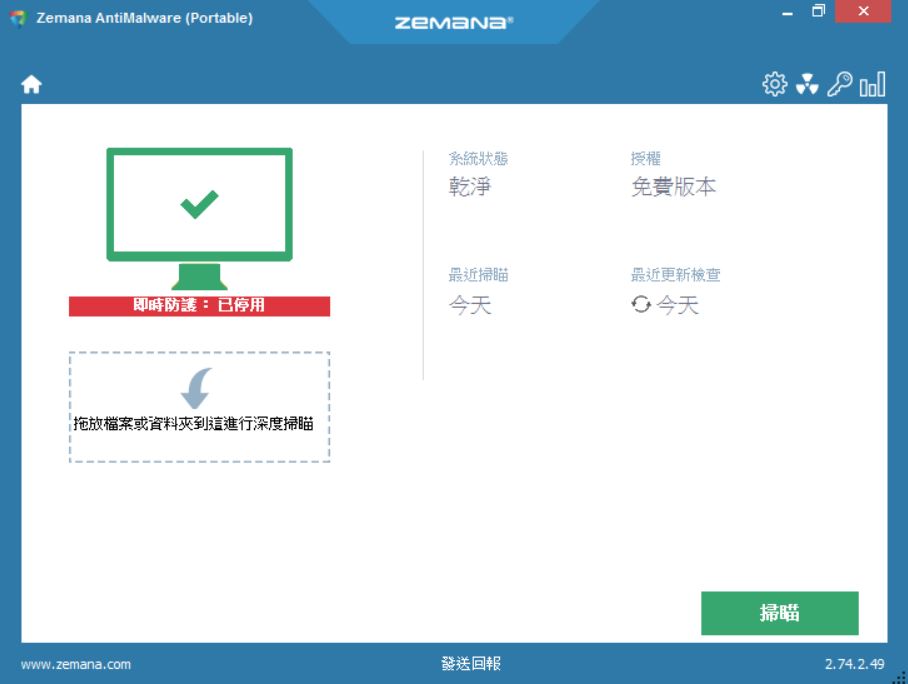908x684 pixels.
Task: Click the 掃瞄 scan button
Action: [779, 613]
